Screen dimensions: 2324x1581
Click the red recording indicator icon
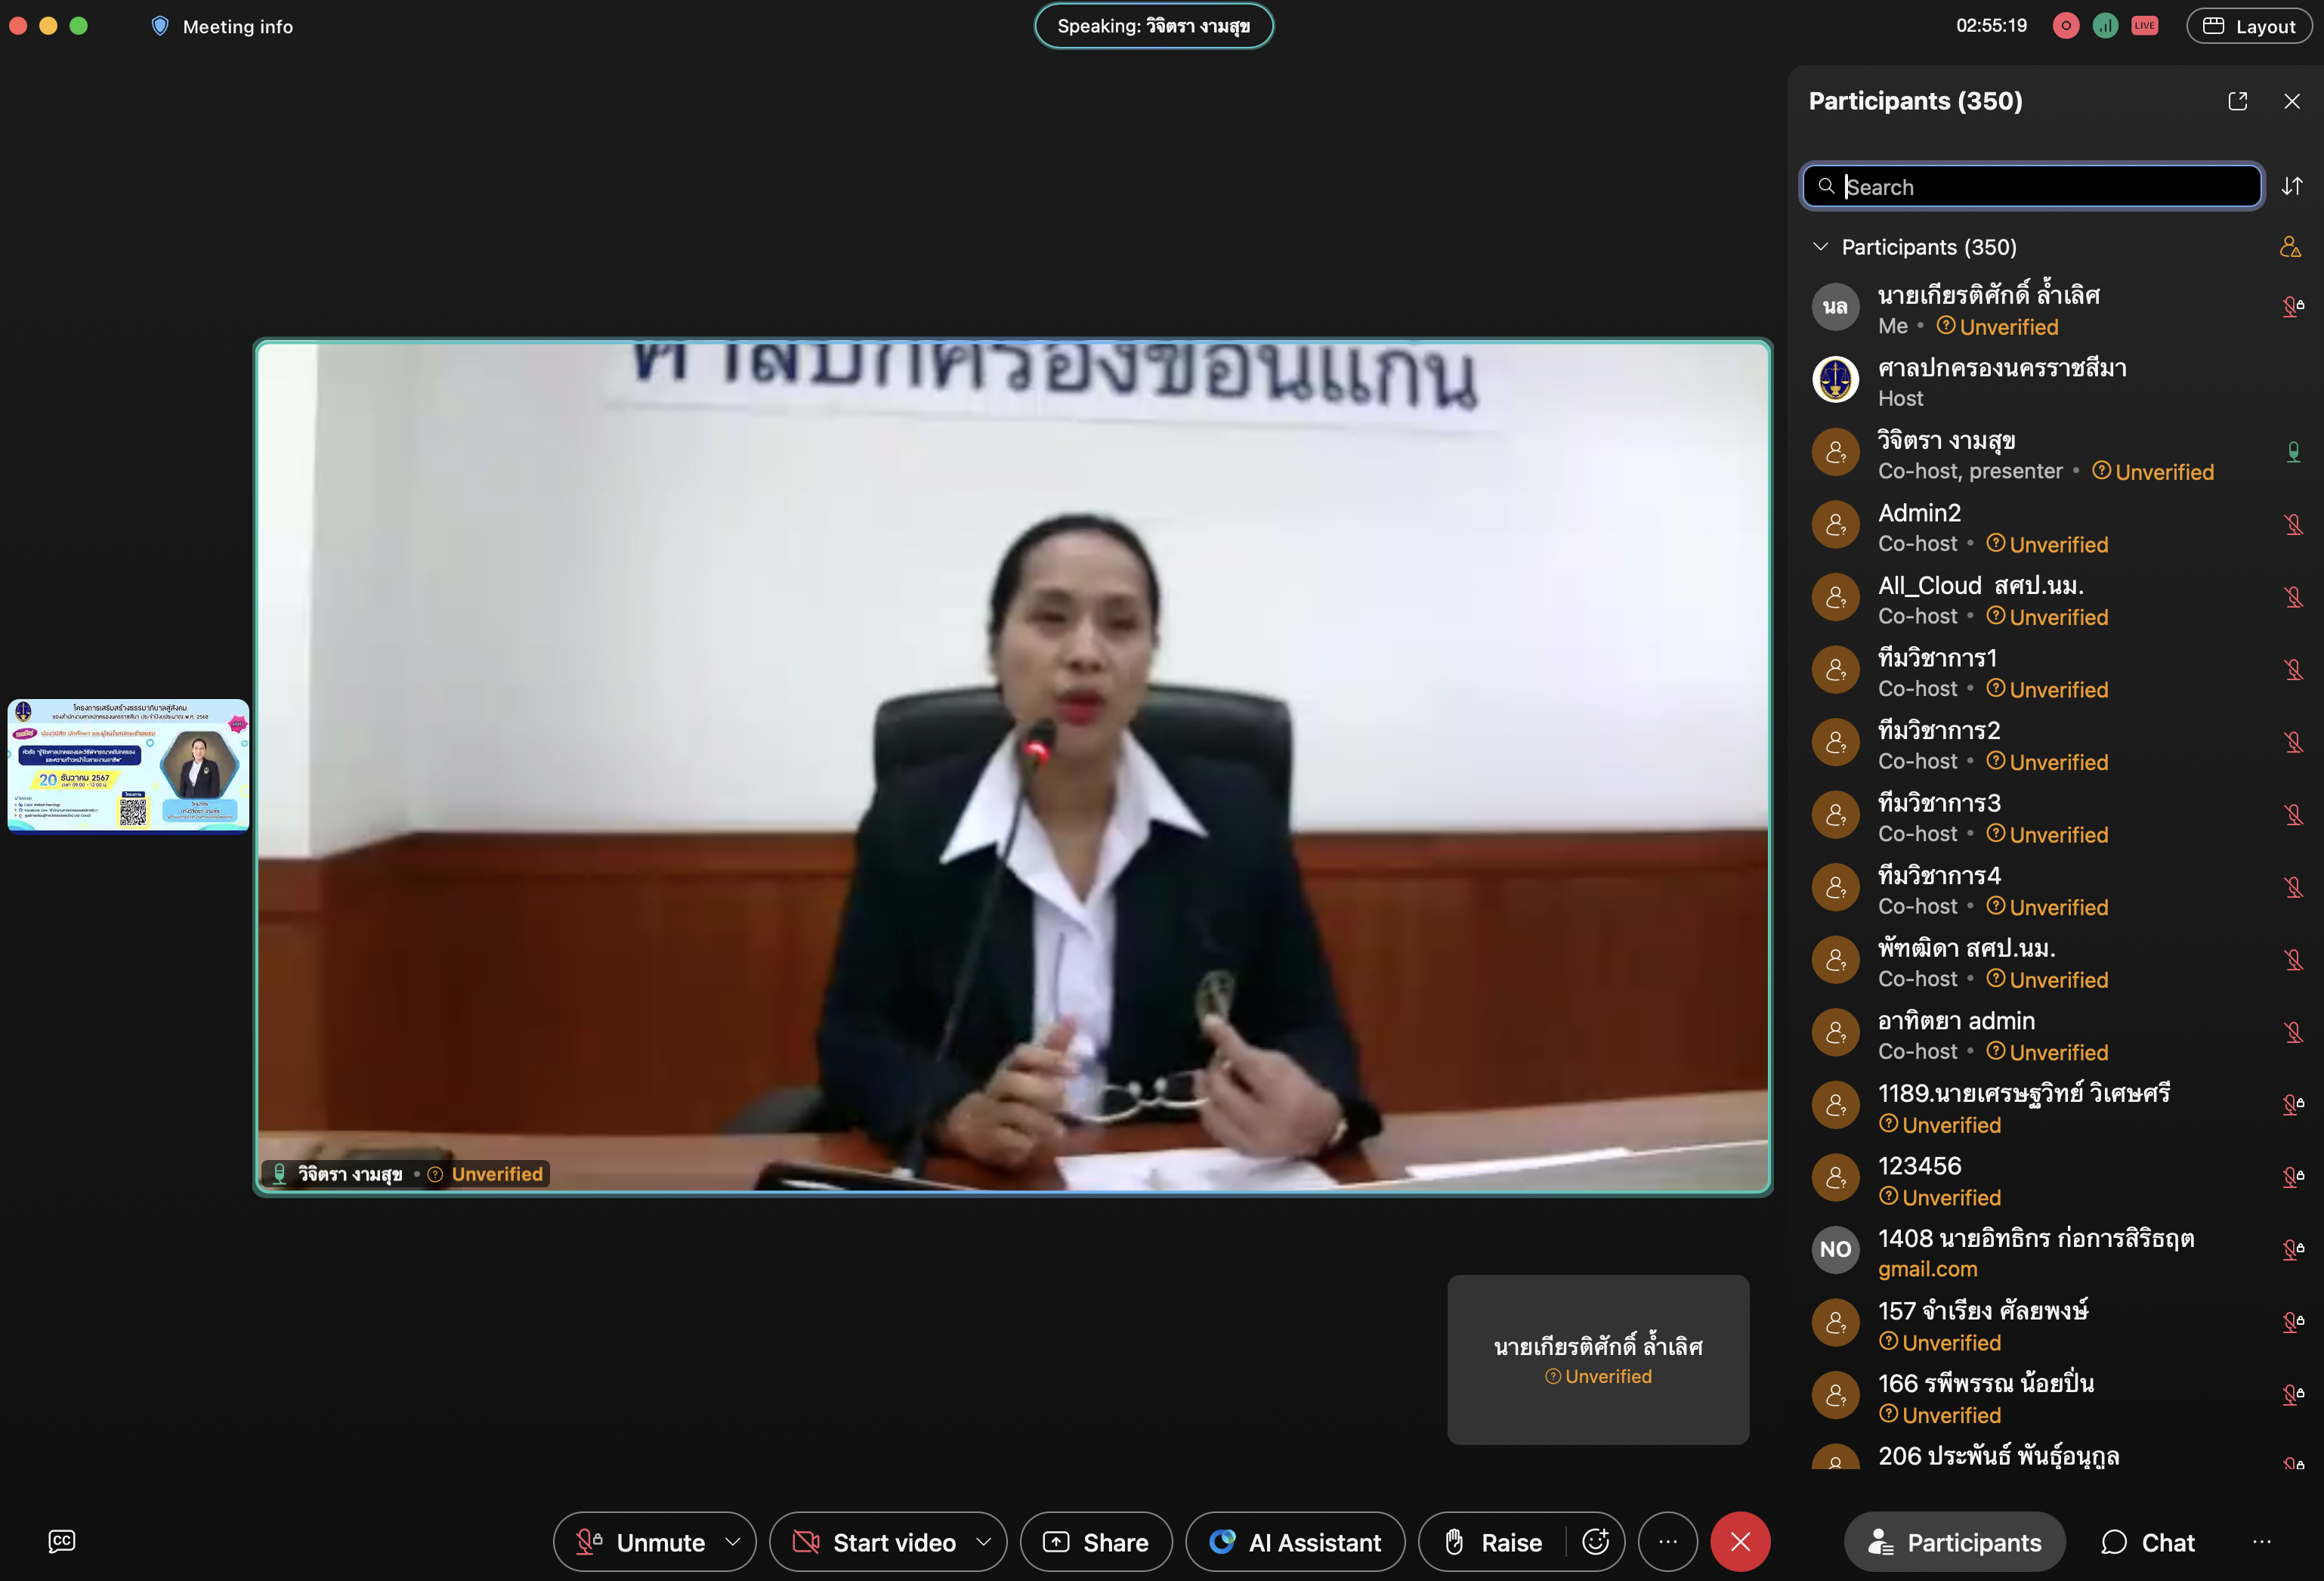tap(2065, 26)
